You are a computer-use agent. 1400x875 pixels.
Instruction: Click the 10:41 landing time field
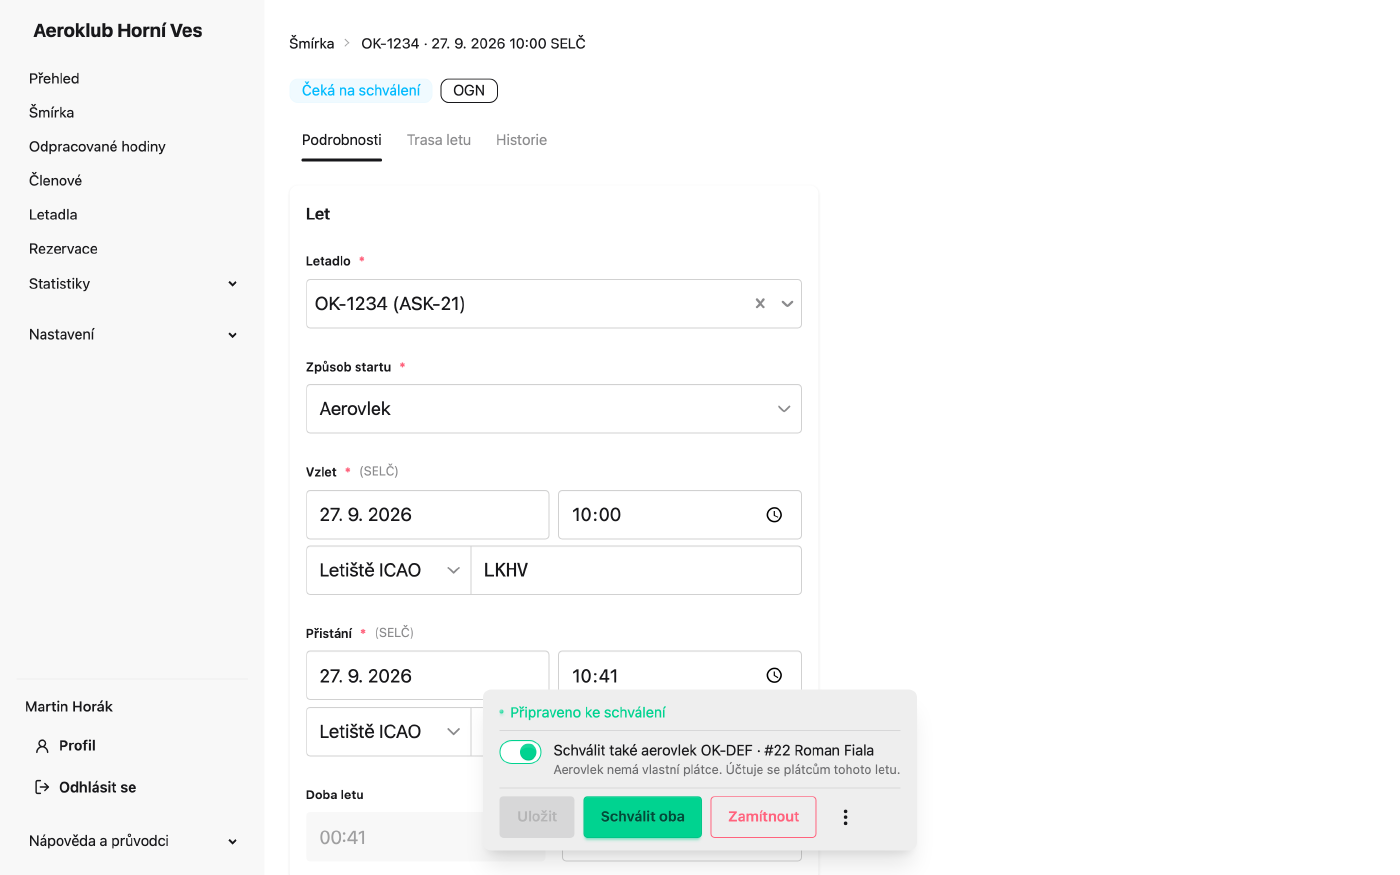click(680, 672)
